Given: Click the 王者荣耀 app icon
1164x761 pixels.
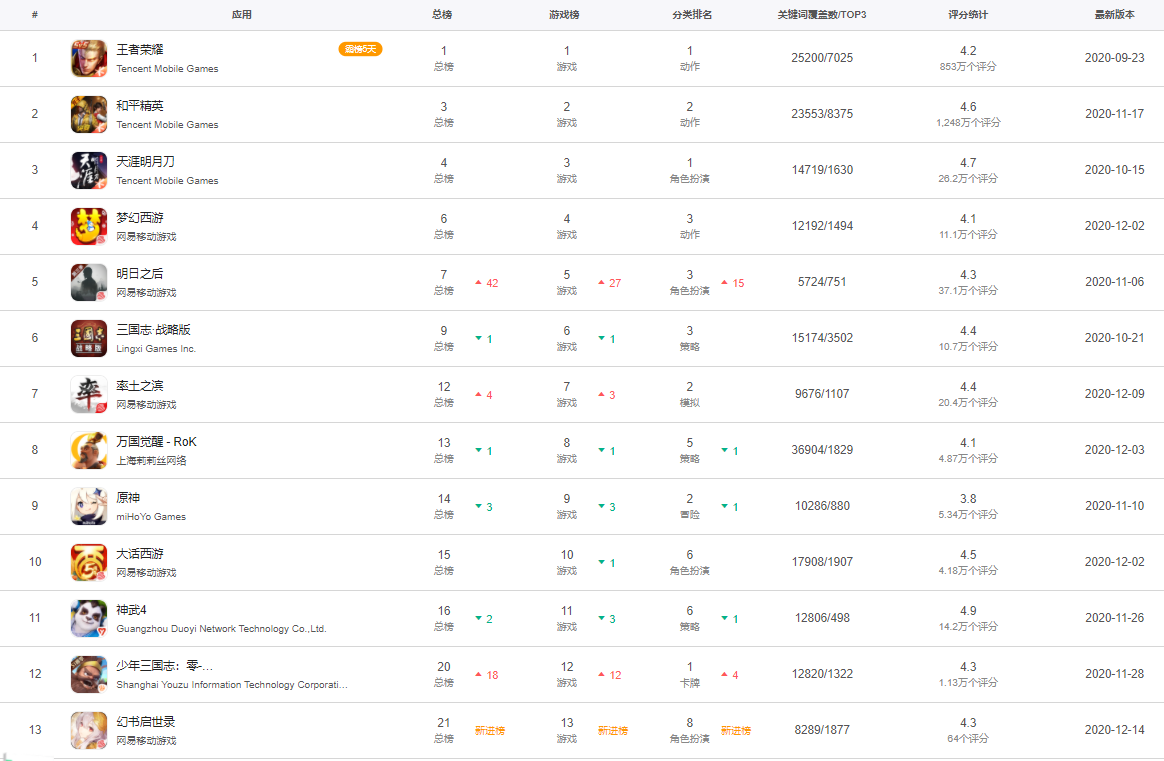Looking at the screenshot, I should (89, 58).
